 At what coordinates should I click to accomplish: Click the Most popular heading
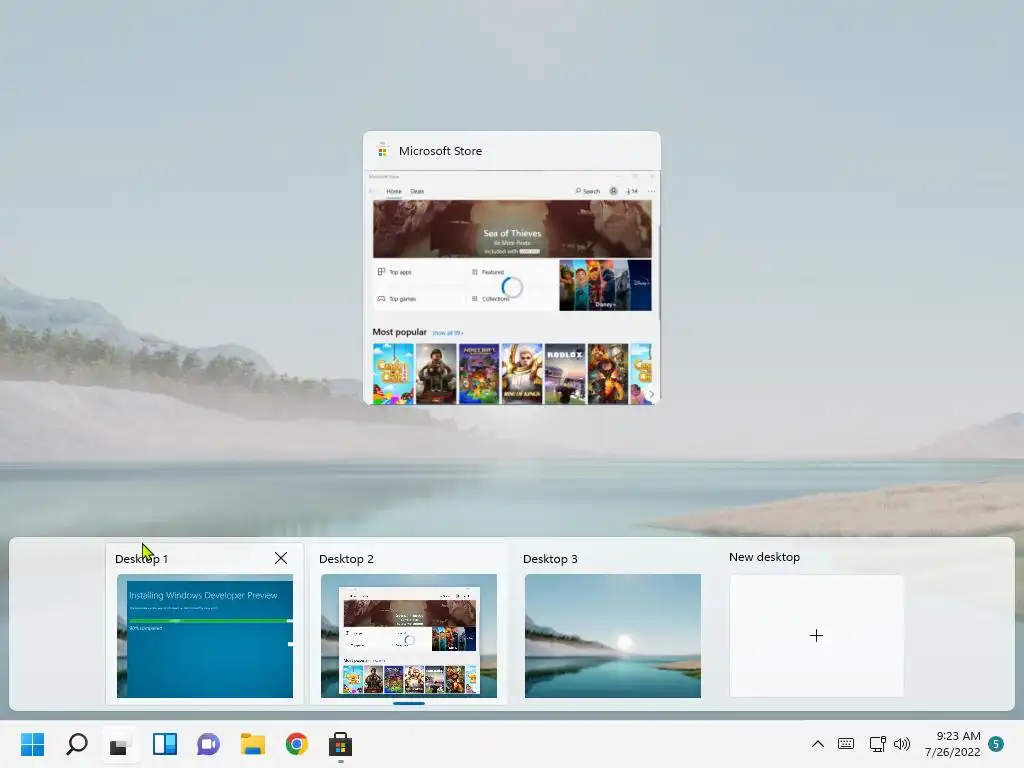(399, 332)
